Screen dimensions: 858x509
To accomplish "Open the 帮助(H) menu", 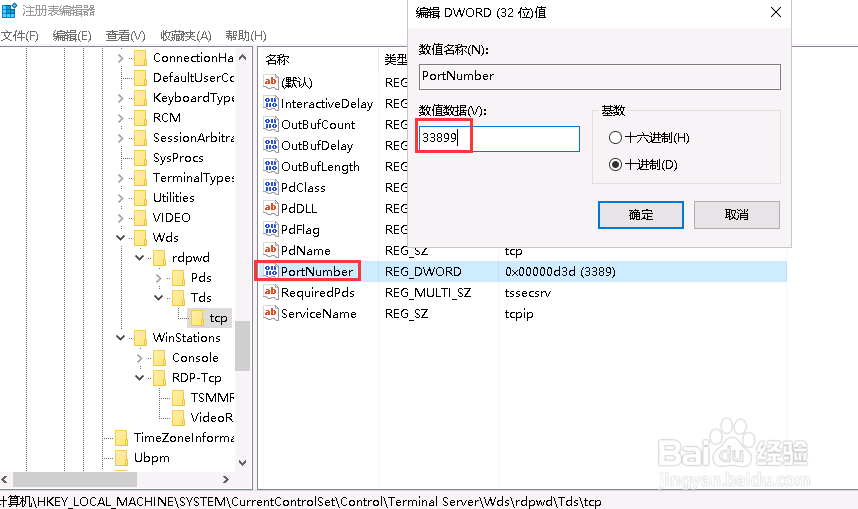I will [246, 36].
